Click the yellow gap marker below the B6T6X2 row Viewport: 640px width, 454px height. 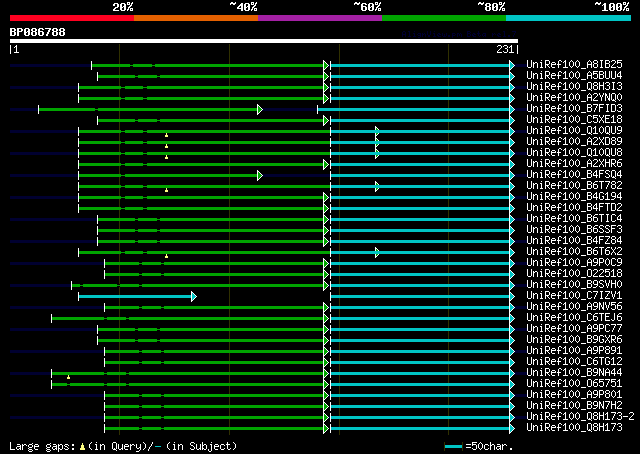tap(167, 256)
